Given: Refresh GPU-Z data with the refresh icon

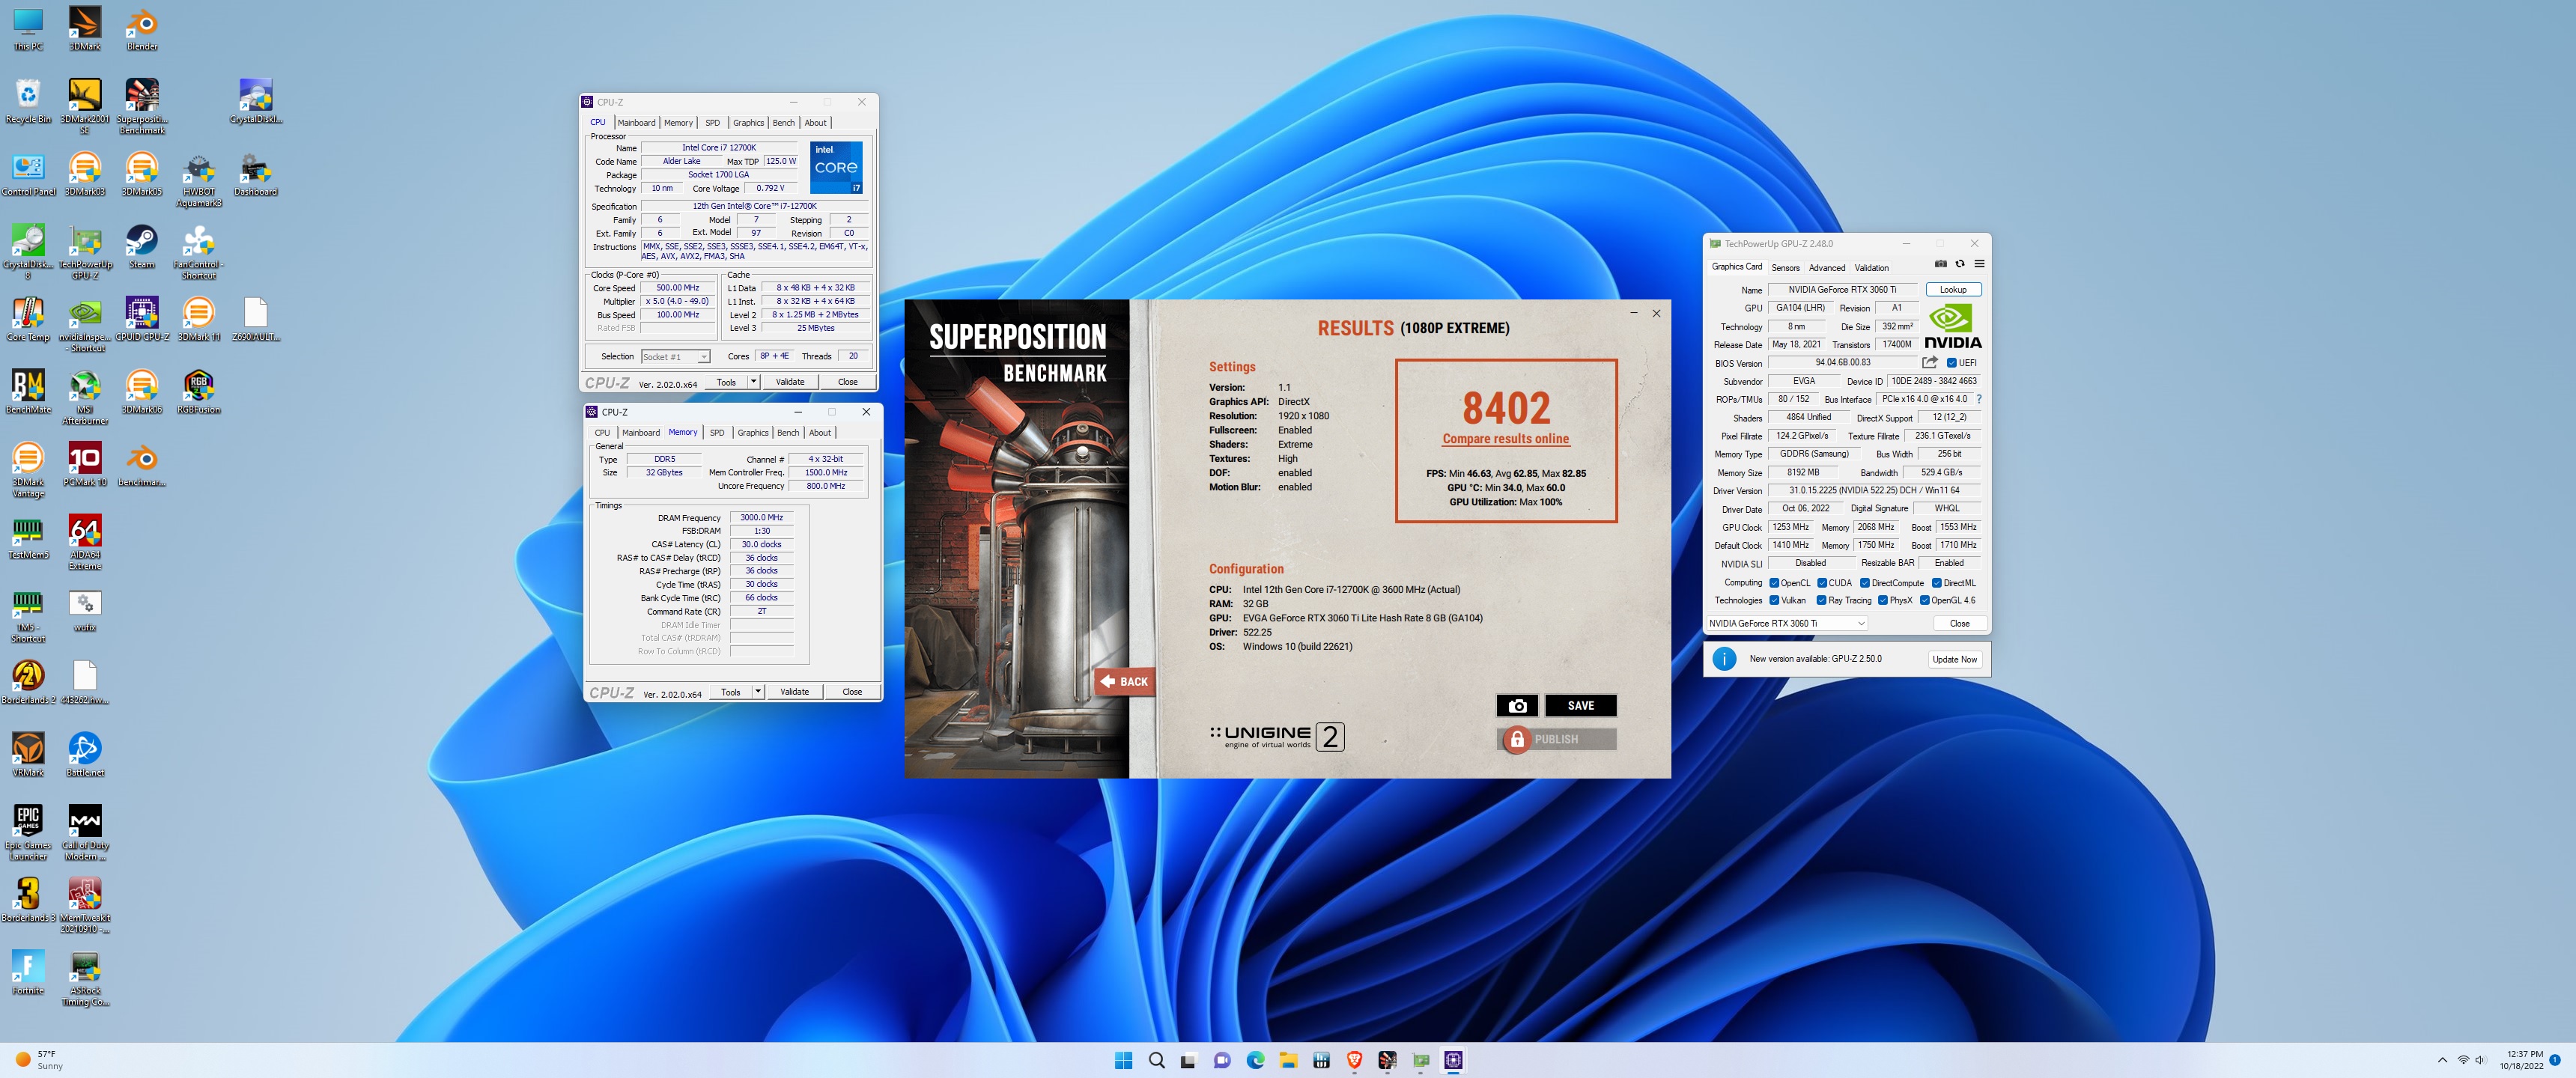Looking at the screenshot, I should point(1960,265).
